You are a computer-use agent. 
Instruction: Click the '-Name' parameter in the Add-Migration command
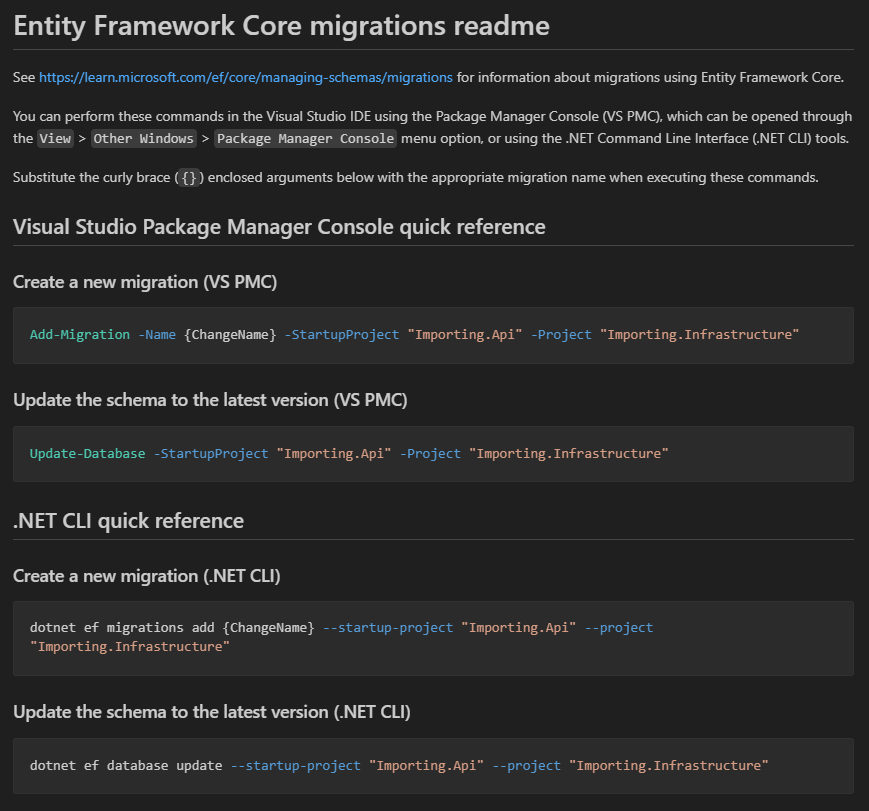click(157, 335)
